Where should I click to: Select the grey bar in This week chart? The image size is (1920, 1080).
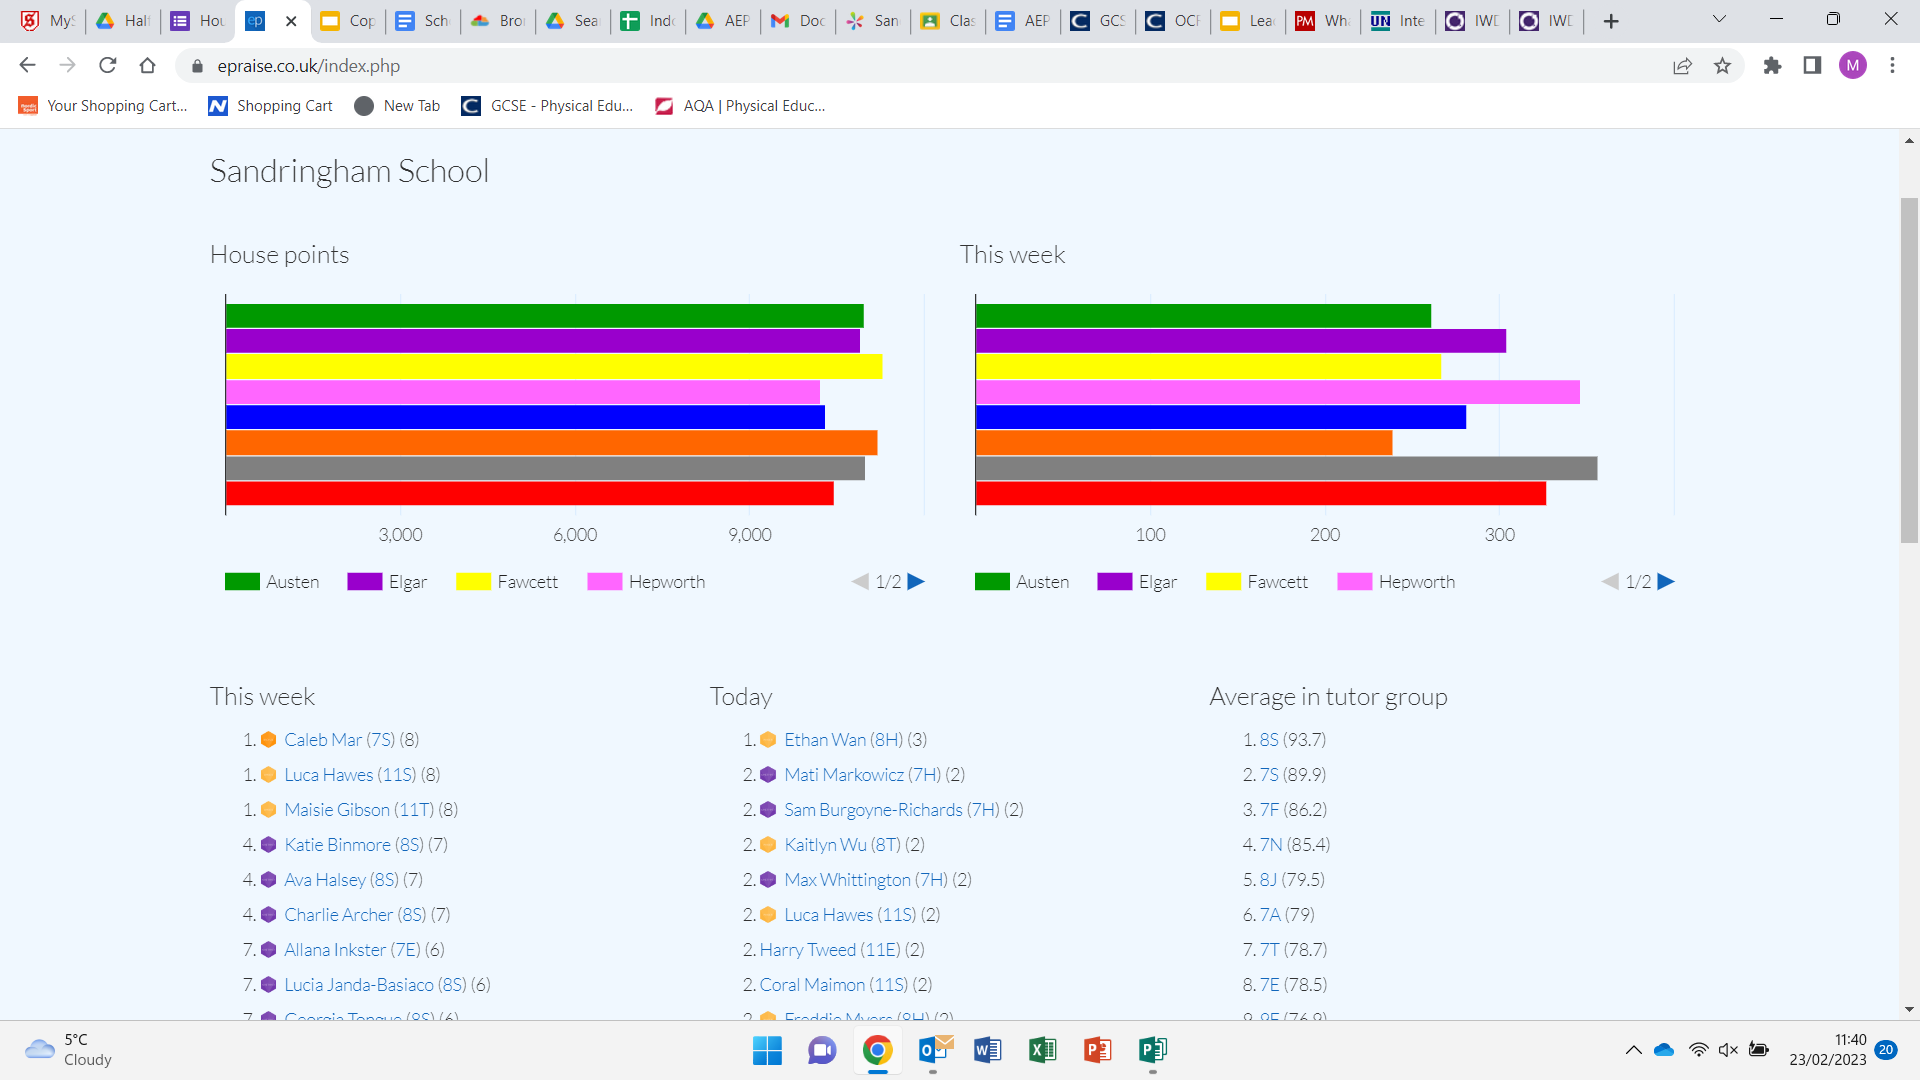pos(1286,468)
